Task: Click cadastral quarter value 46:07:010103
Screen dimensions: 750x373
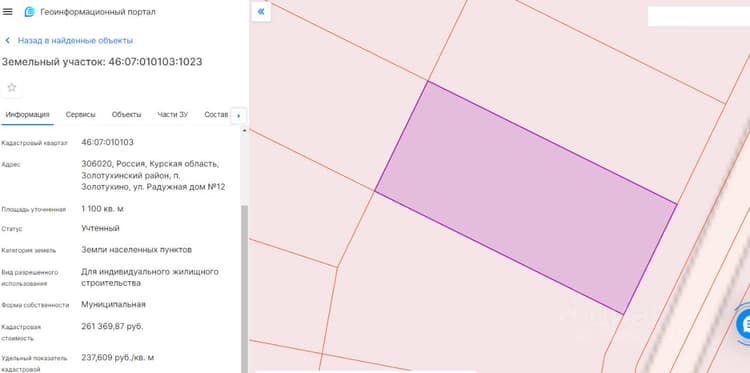Action: [108, 143]
